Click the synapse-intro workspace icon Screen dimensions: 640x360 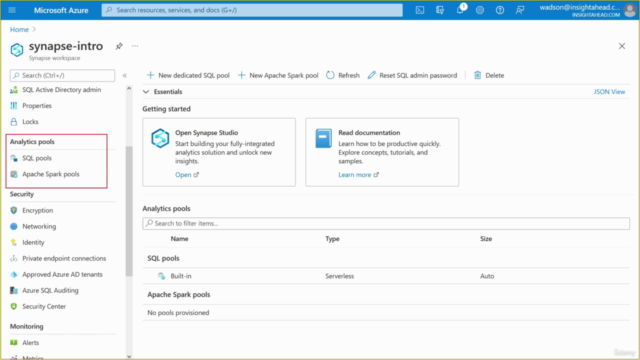[x=17, y=50]
